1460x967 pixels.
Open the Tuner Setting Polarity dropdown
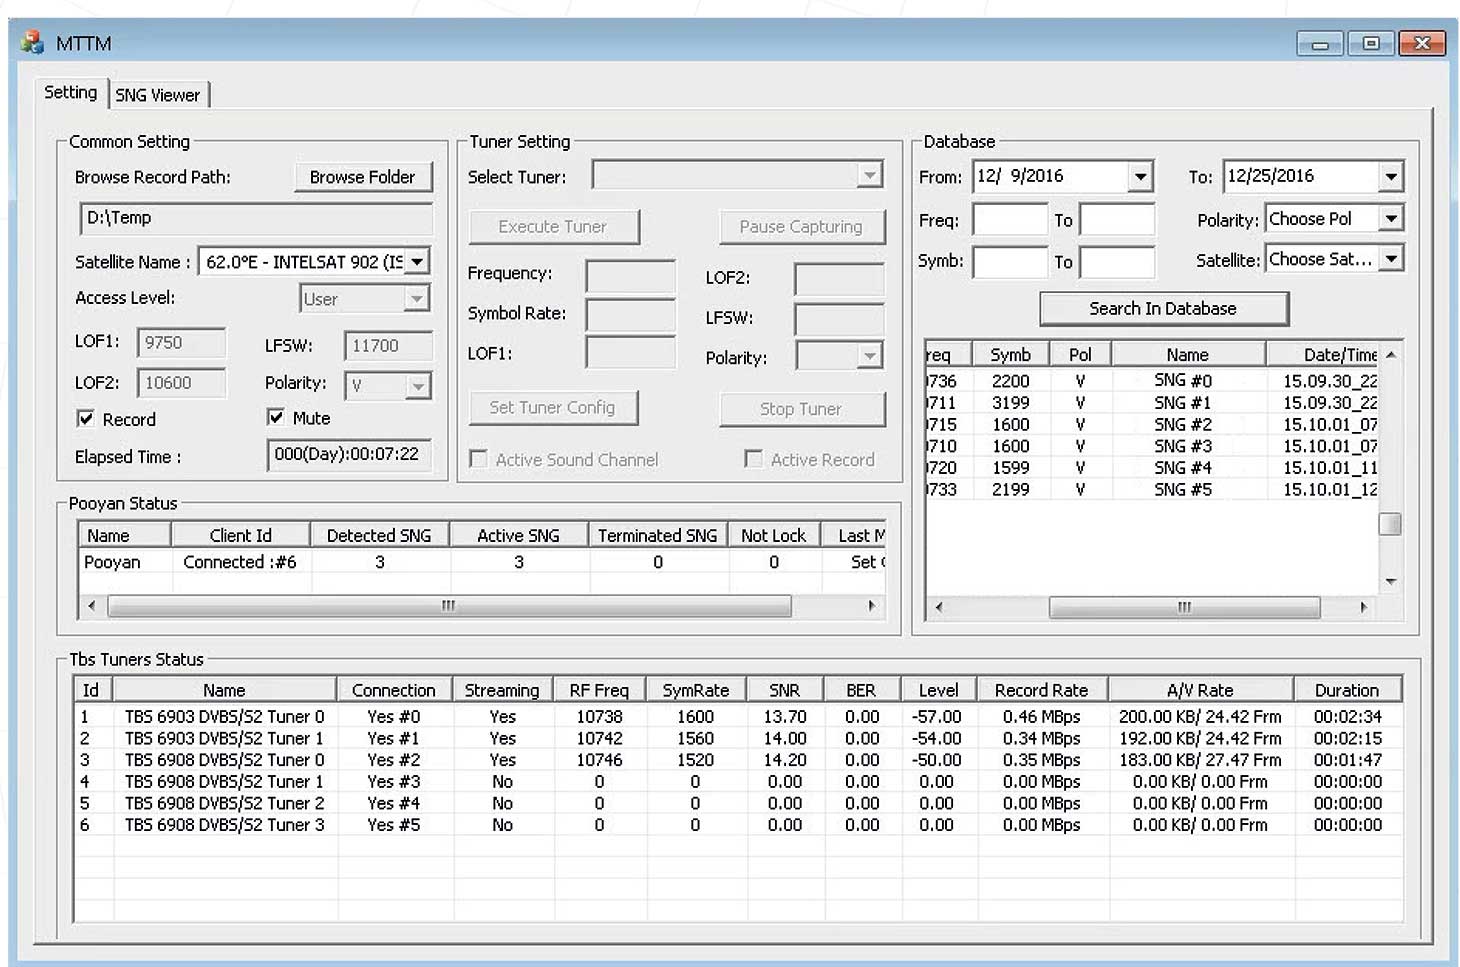click(x=870, y=356)
